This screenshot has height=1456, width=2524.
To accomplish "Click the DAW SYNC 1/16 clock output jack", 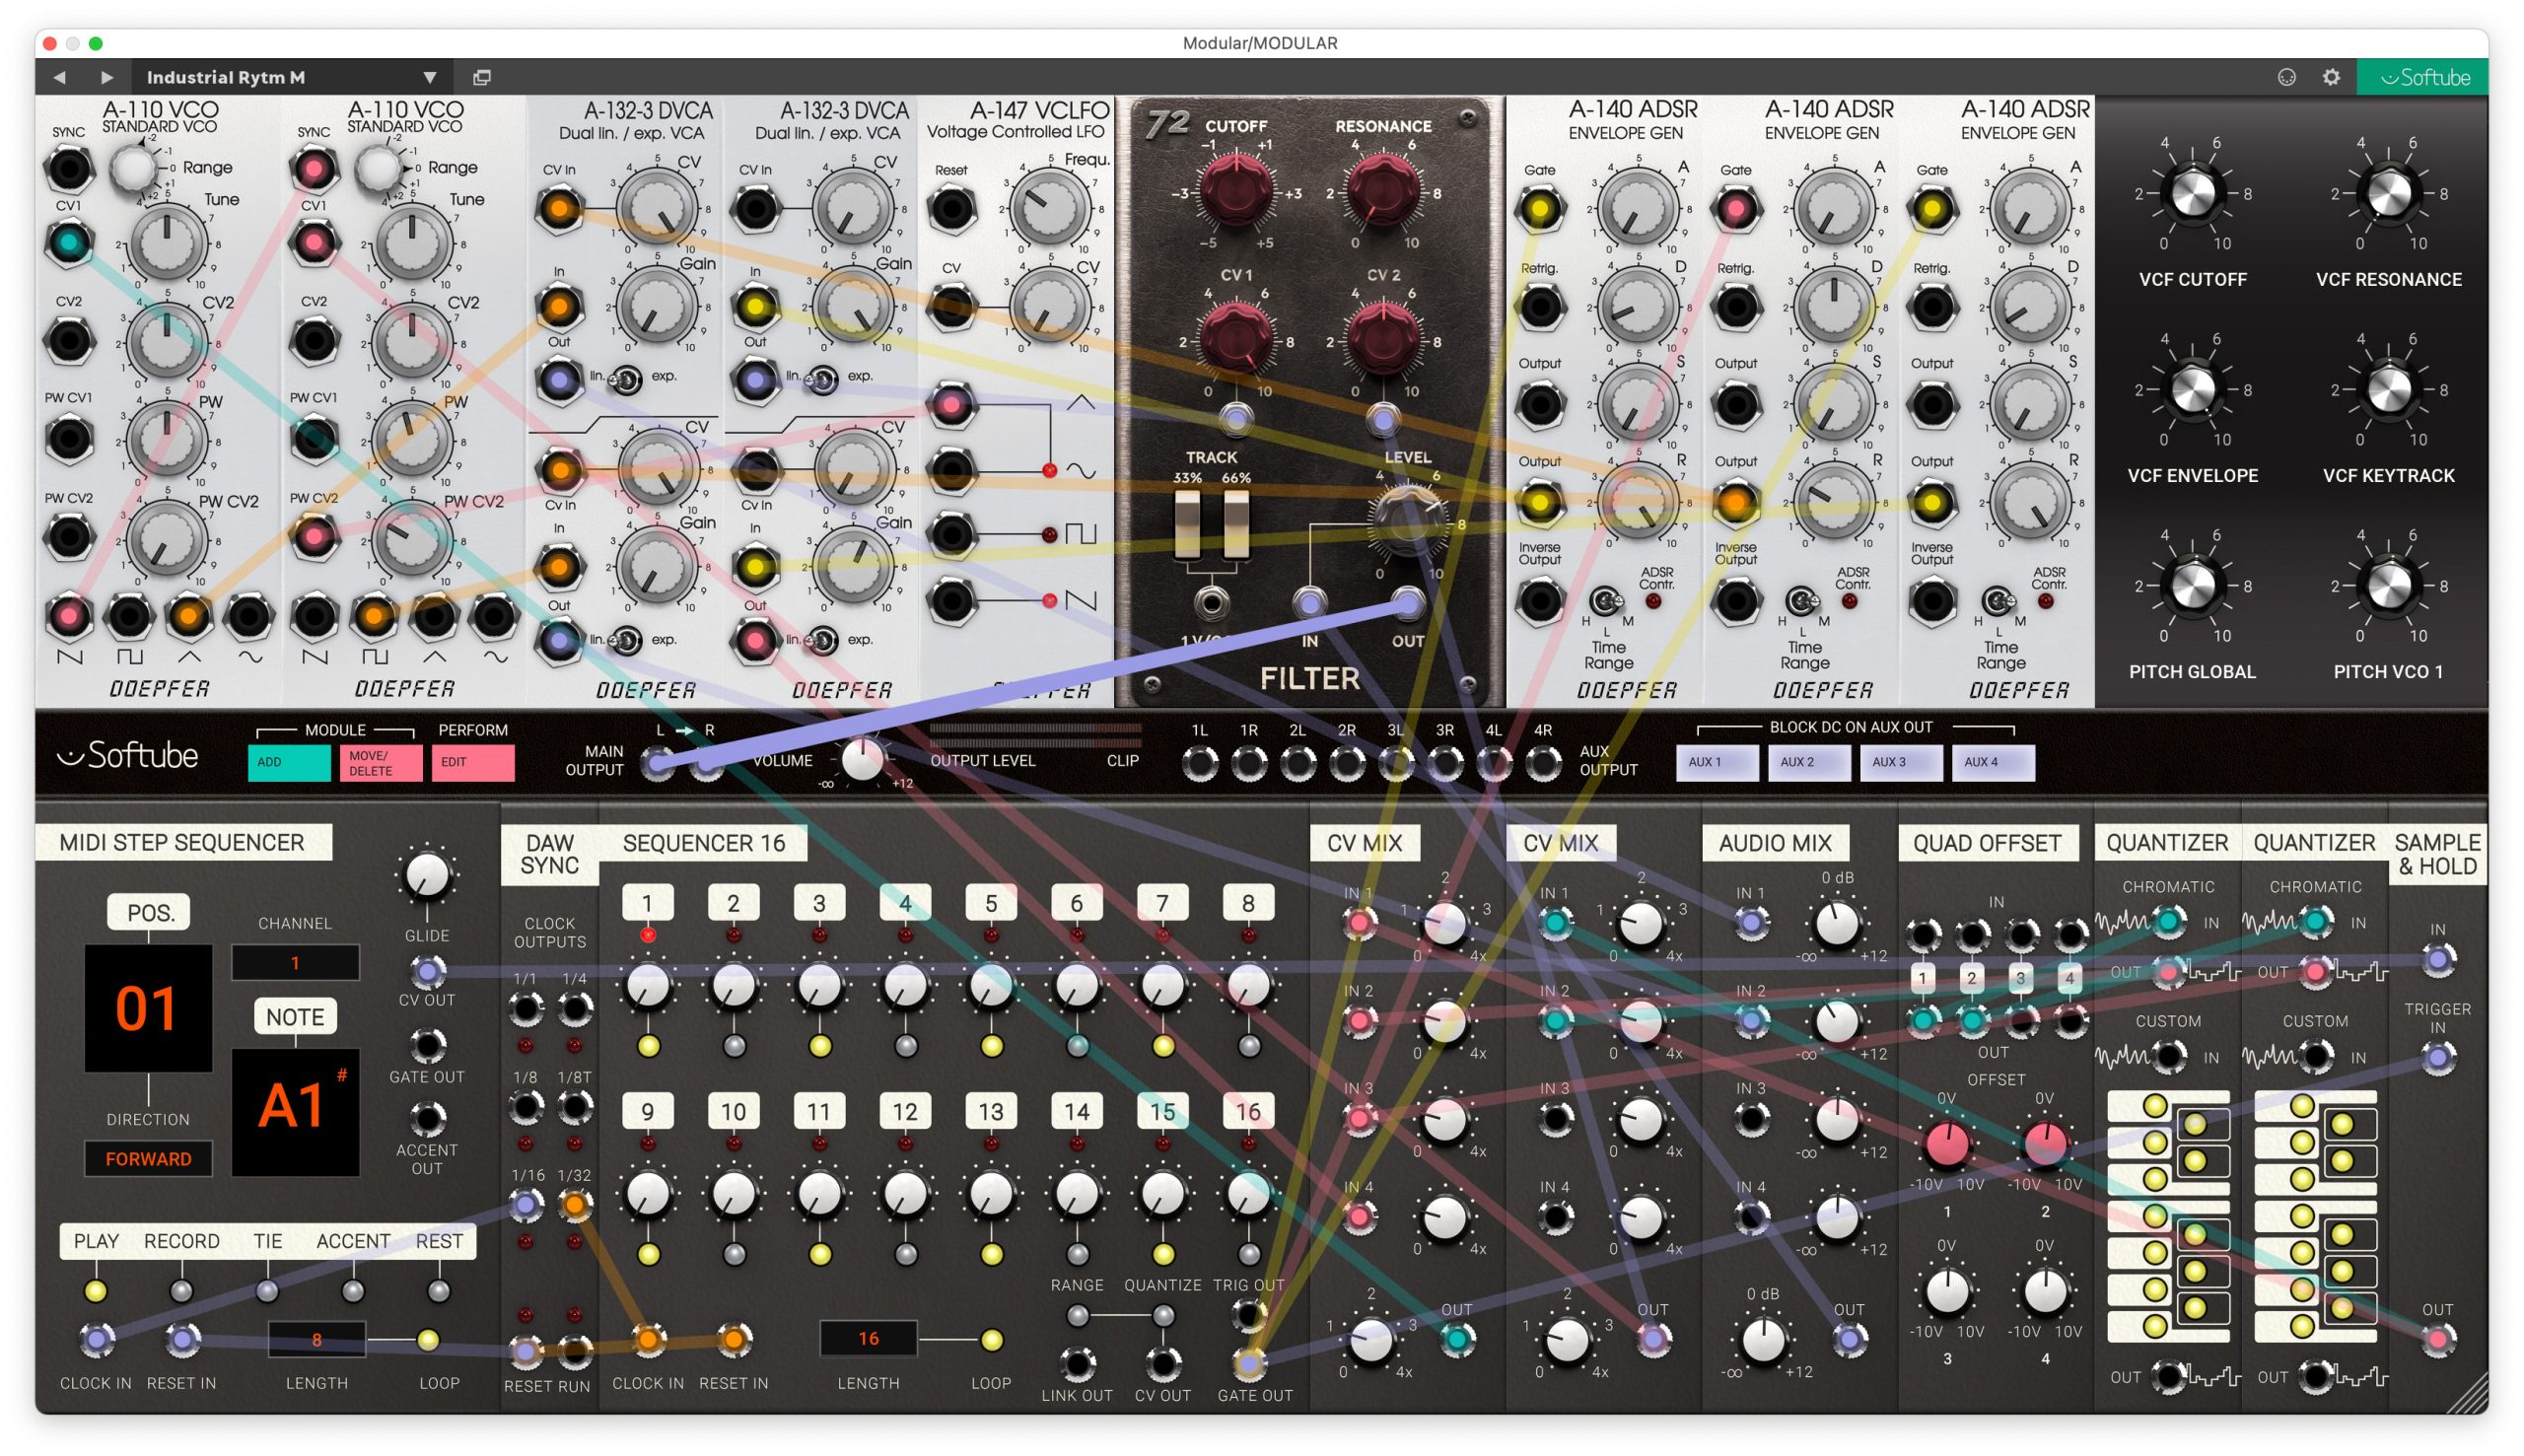I will [526, 1205].
